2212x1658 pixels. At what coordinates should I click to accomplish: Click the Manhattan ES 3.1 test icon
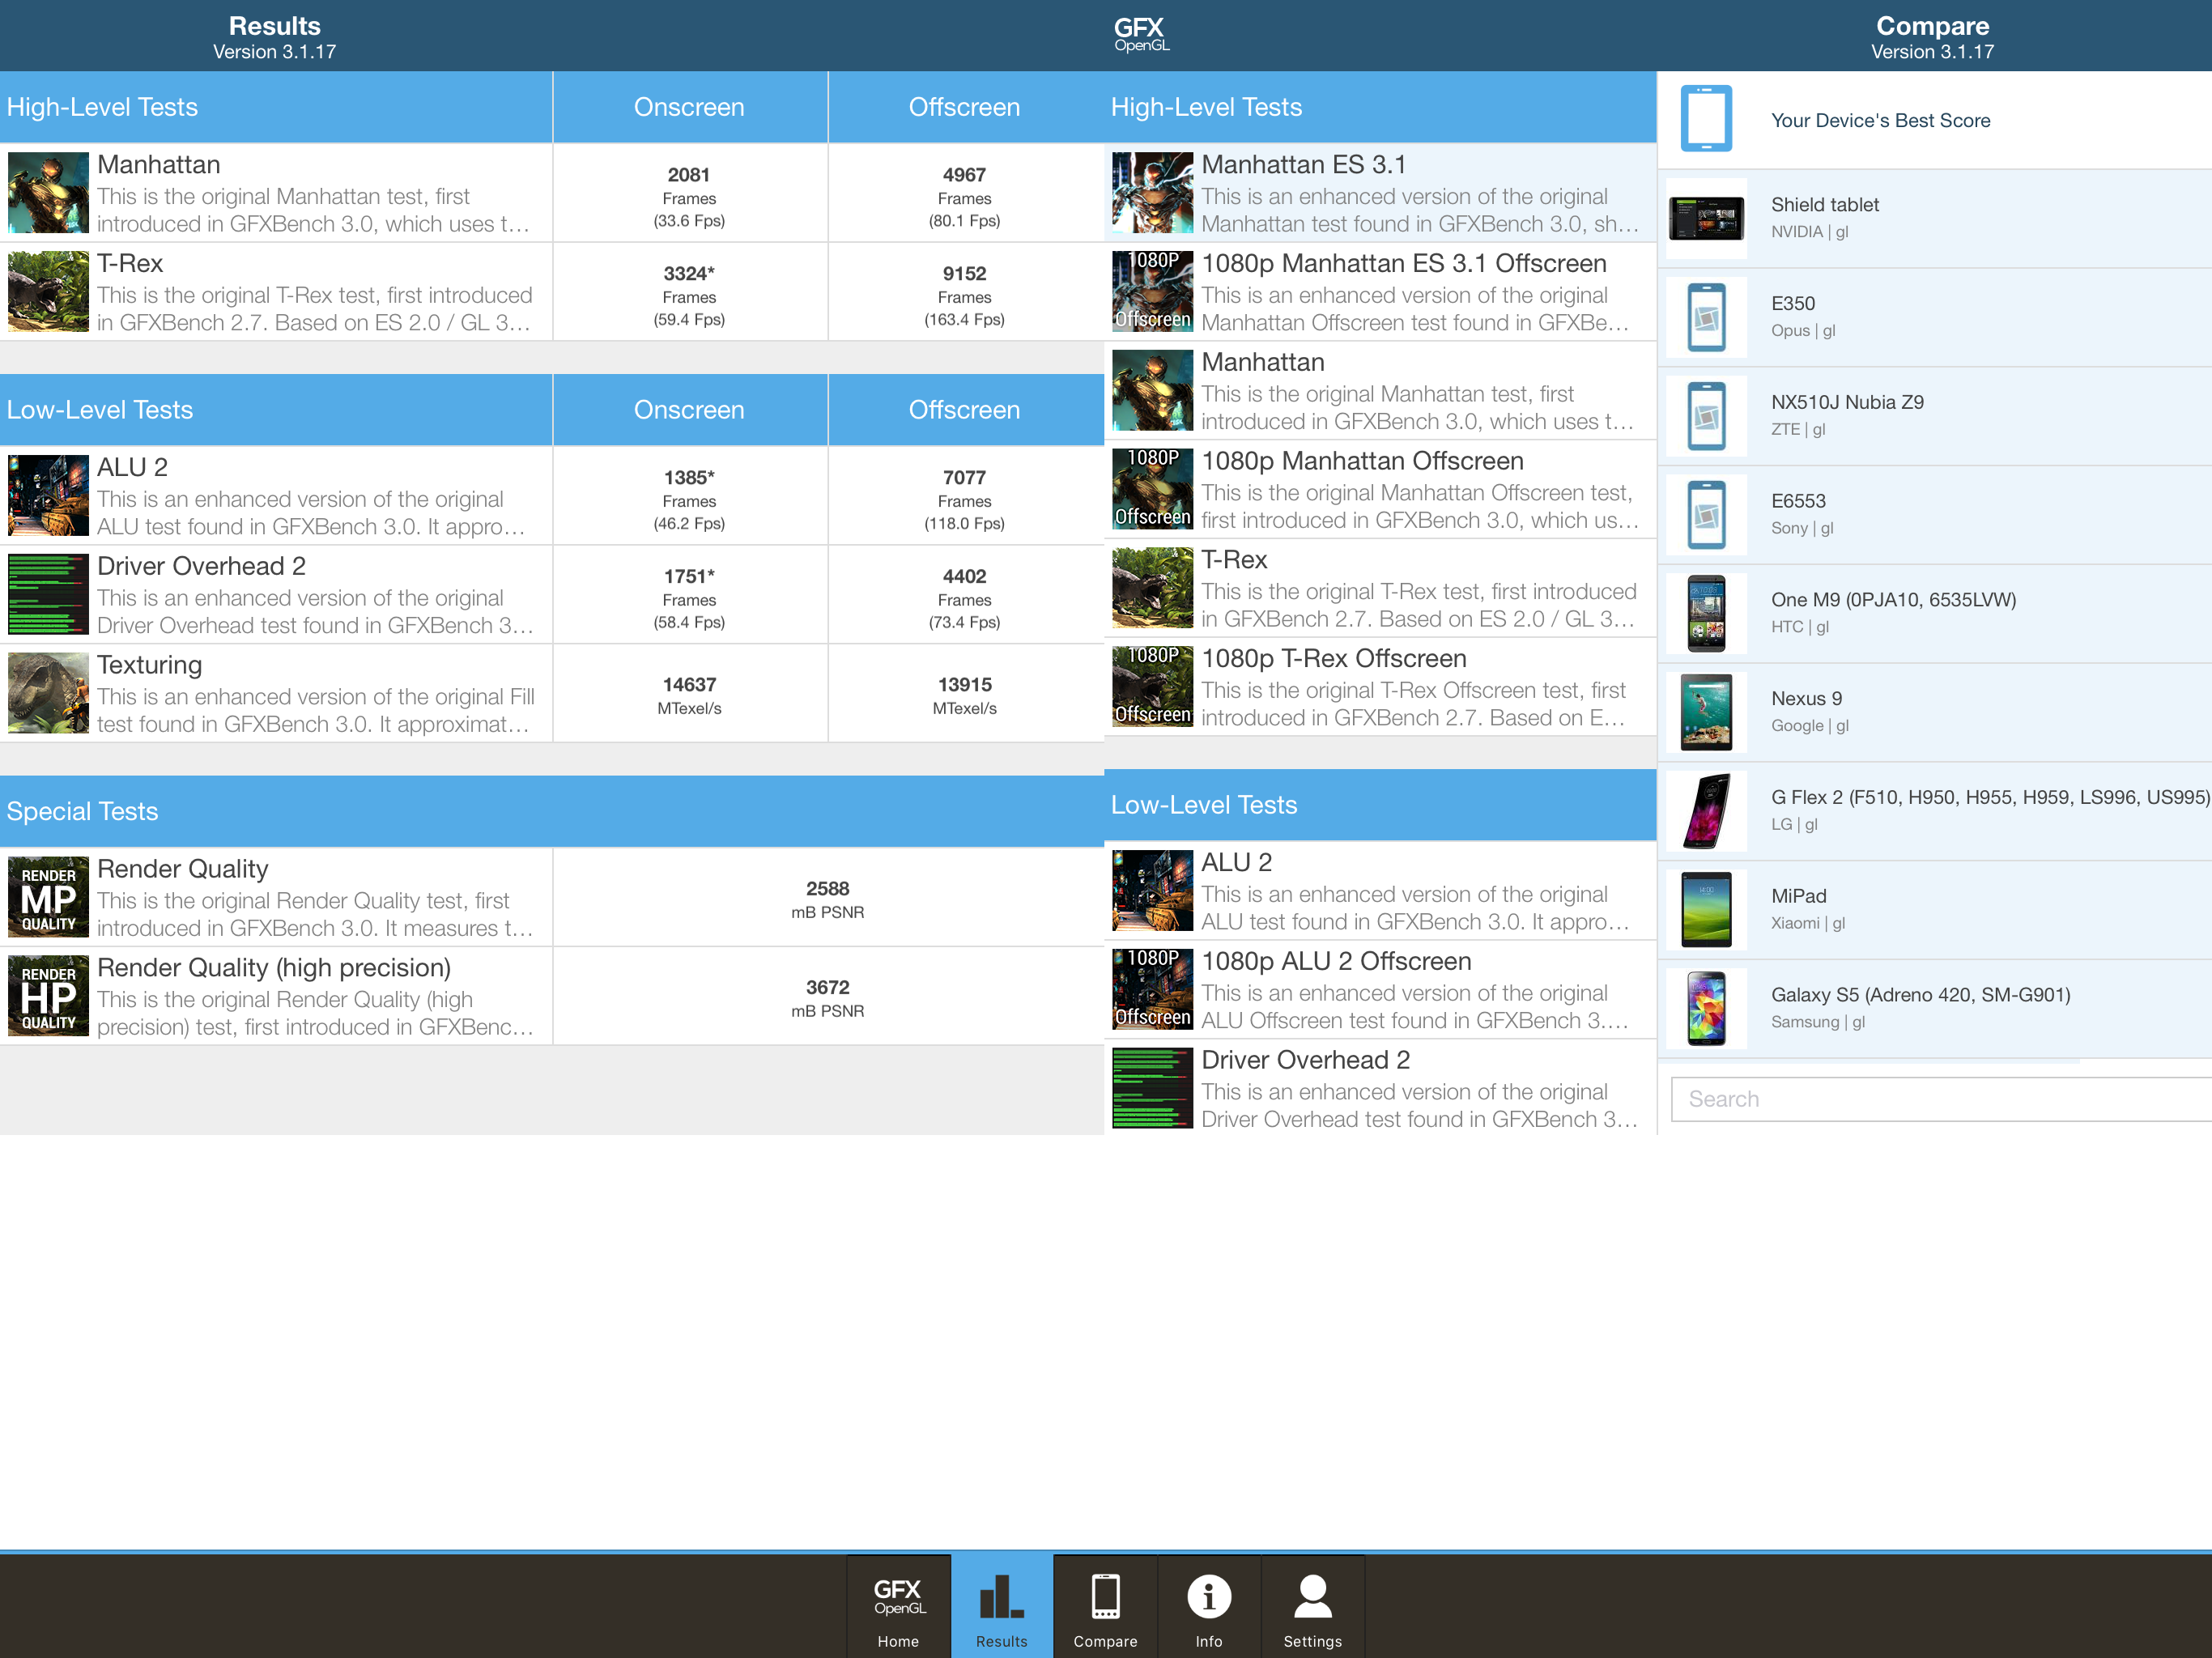pyautogui.click(x=1152, y=192)
